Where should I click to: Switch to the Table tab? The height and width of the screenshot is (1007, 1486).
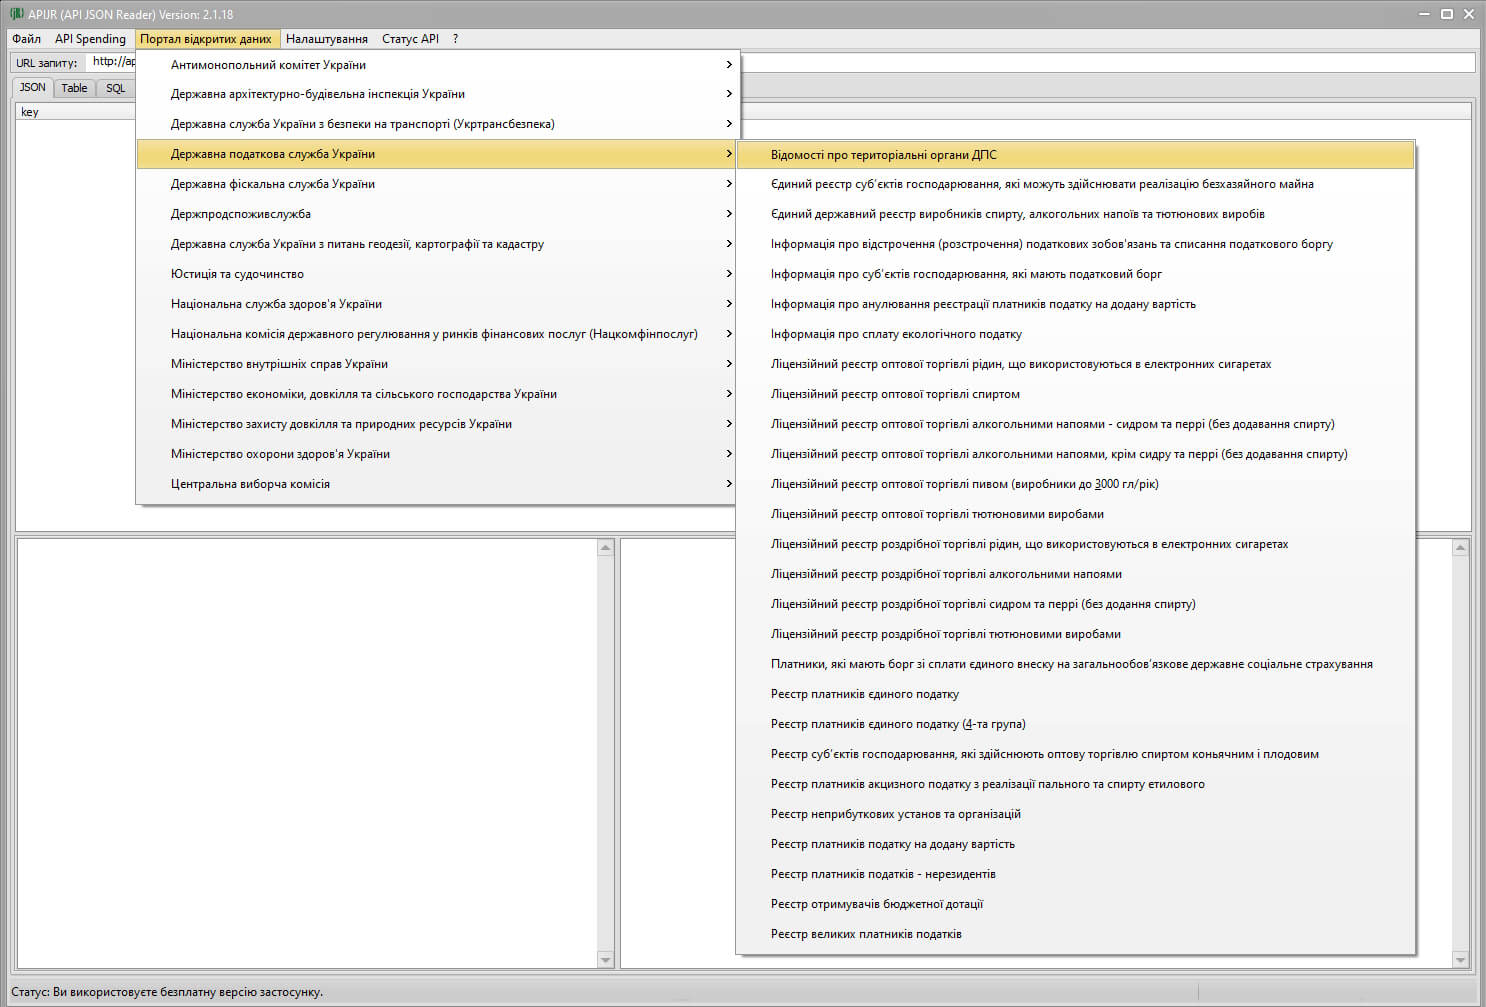(x=74, y=88)
